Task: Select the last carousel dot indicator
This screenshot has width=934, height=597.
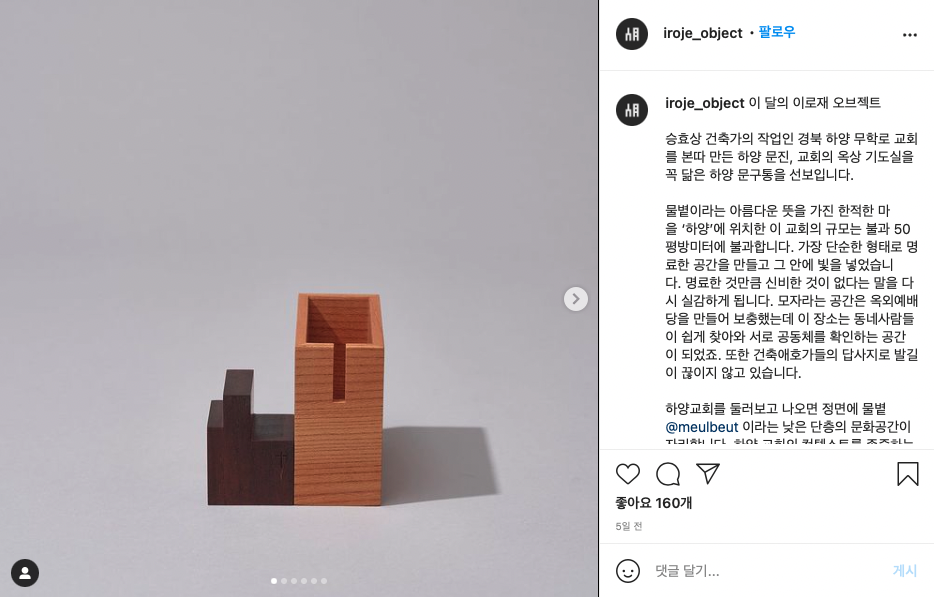Action: click(x=324, y=581)
